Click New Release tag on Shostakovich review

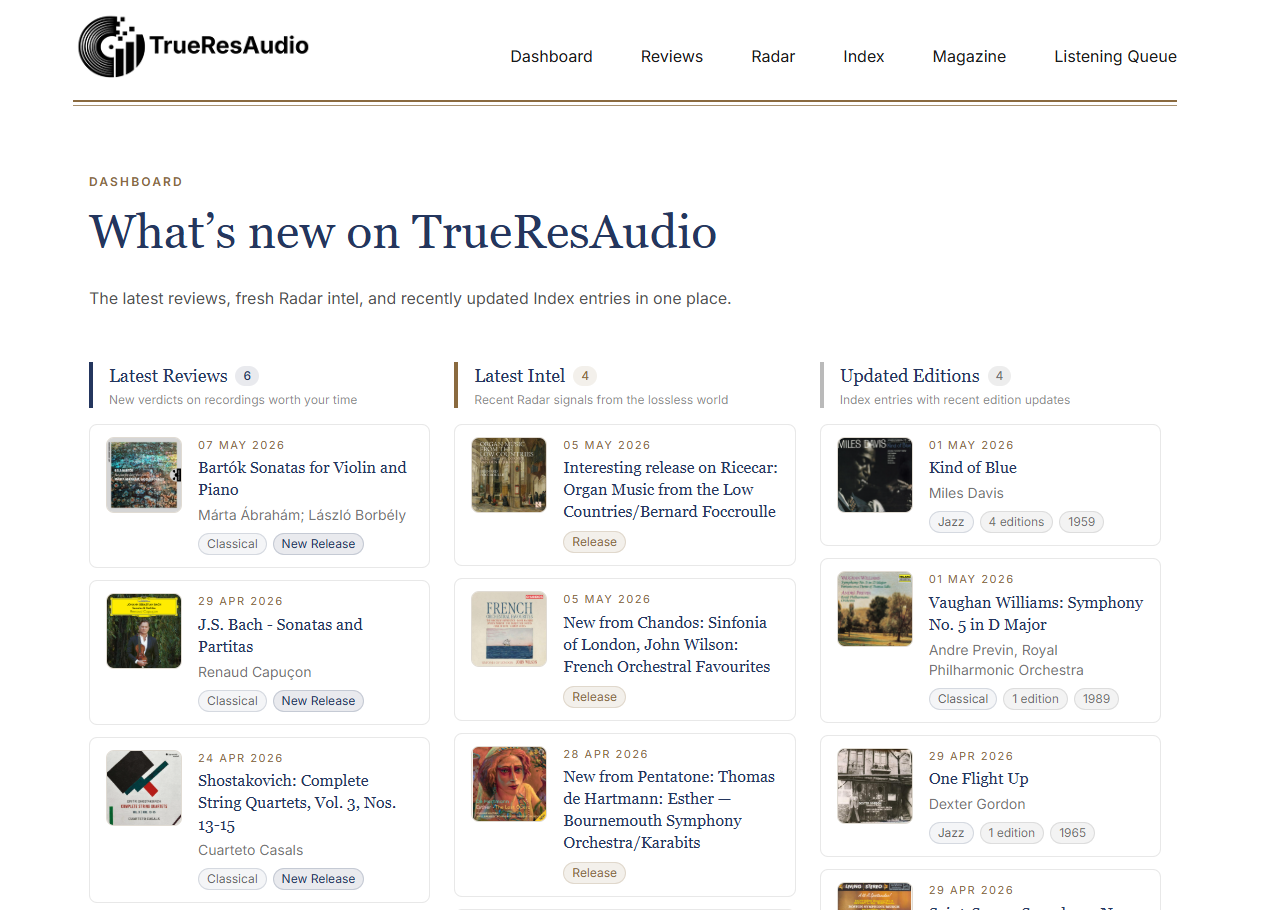click(x=318, y=879)
